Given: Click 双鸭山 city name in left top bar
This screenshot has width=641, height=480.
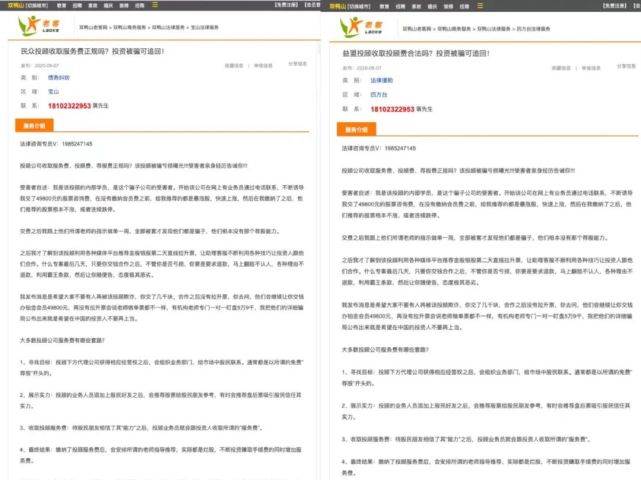Looking at the screenshot, I should pyautogui.click(x=12, y=5).
